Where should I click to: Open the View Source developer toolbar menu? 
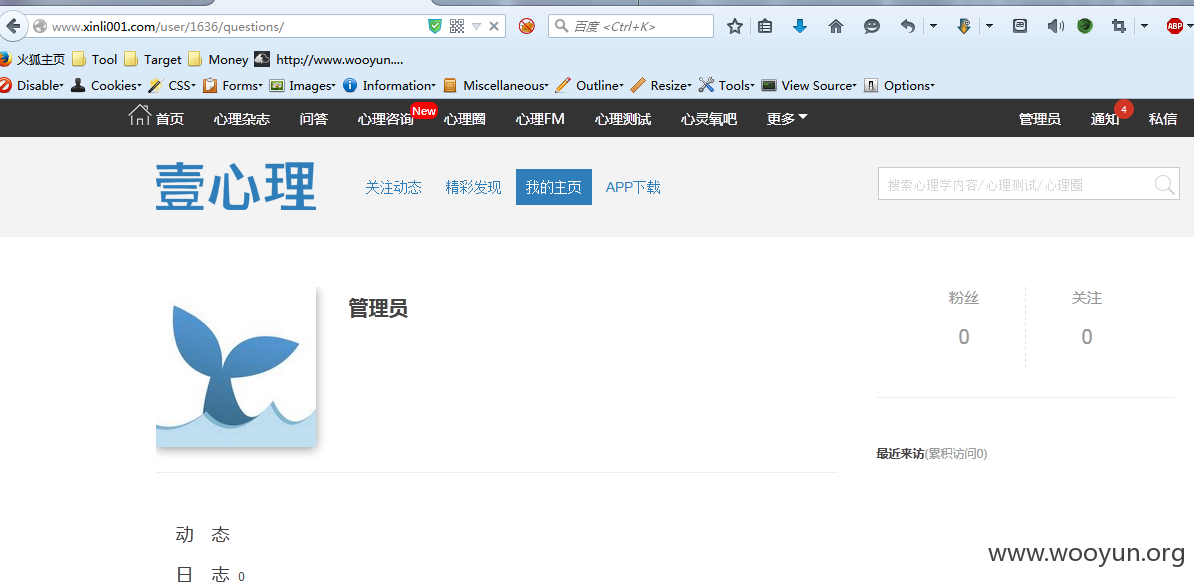[x=809, y=85]
